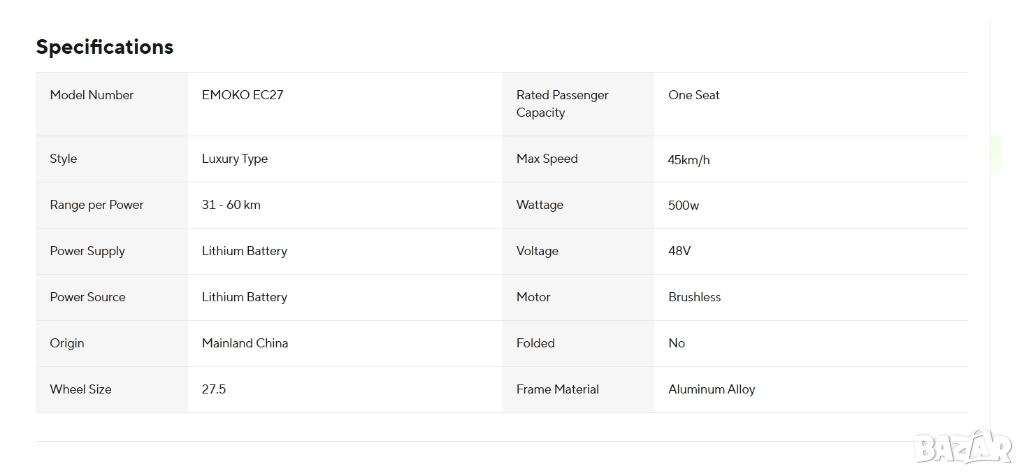This screenshot has width=1024, height=476.
Task: Select the Max Speed label
Action: 547,159
